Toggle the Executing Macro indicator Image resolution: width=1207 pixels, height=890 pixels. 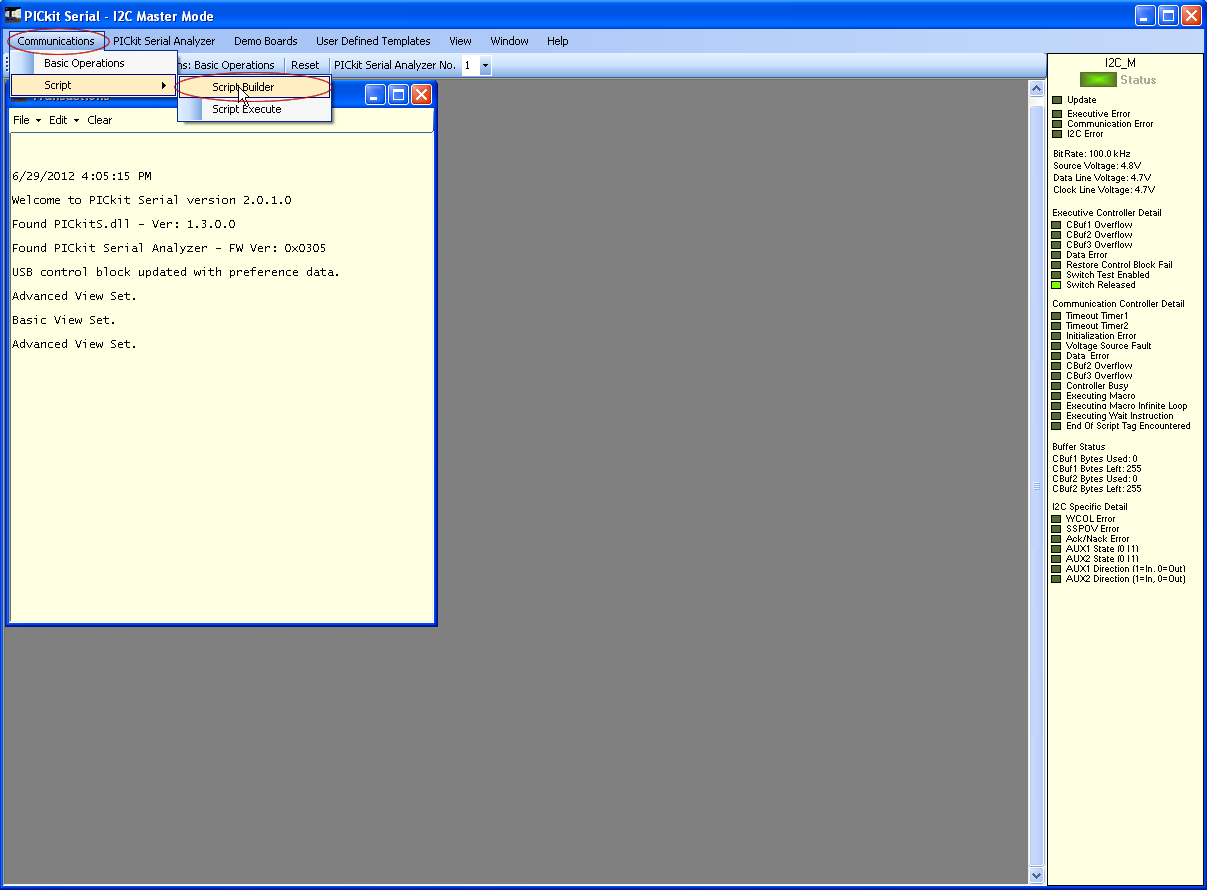[1056, 395]
